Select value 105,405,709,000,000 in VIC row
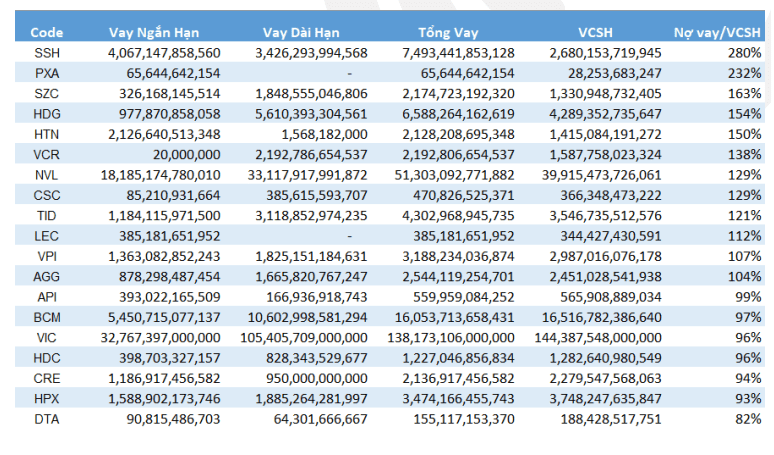774x455 pixels. tap(304, 338)
